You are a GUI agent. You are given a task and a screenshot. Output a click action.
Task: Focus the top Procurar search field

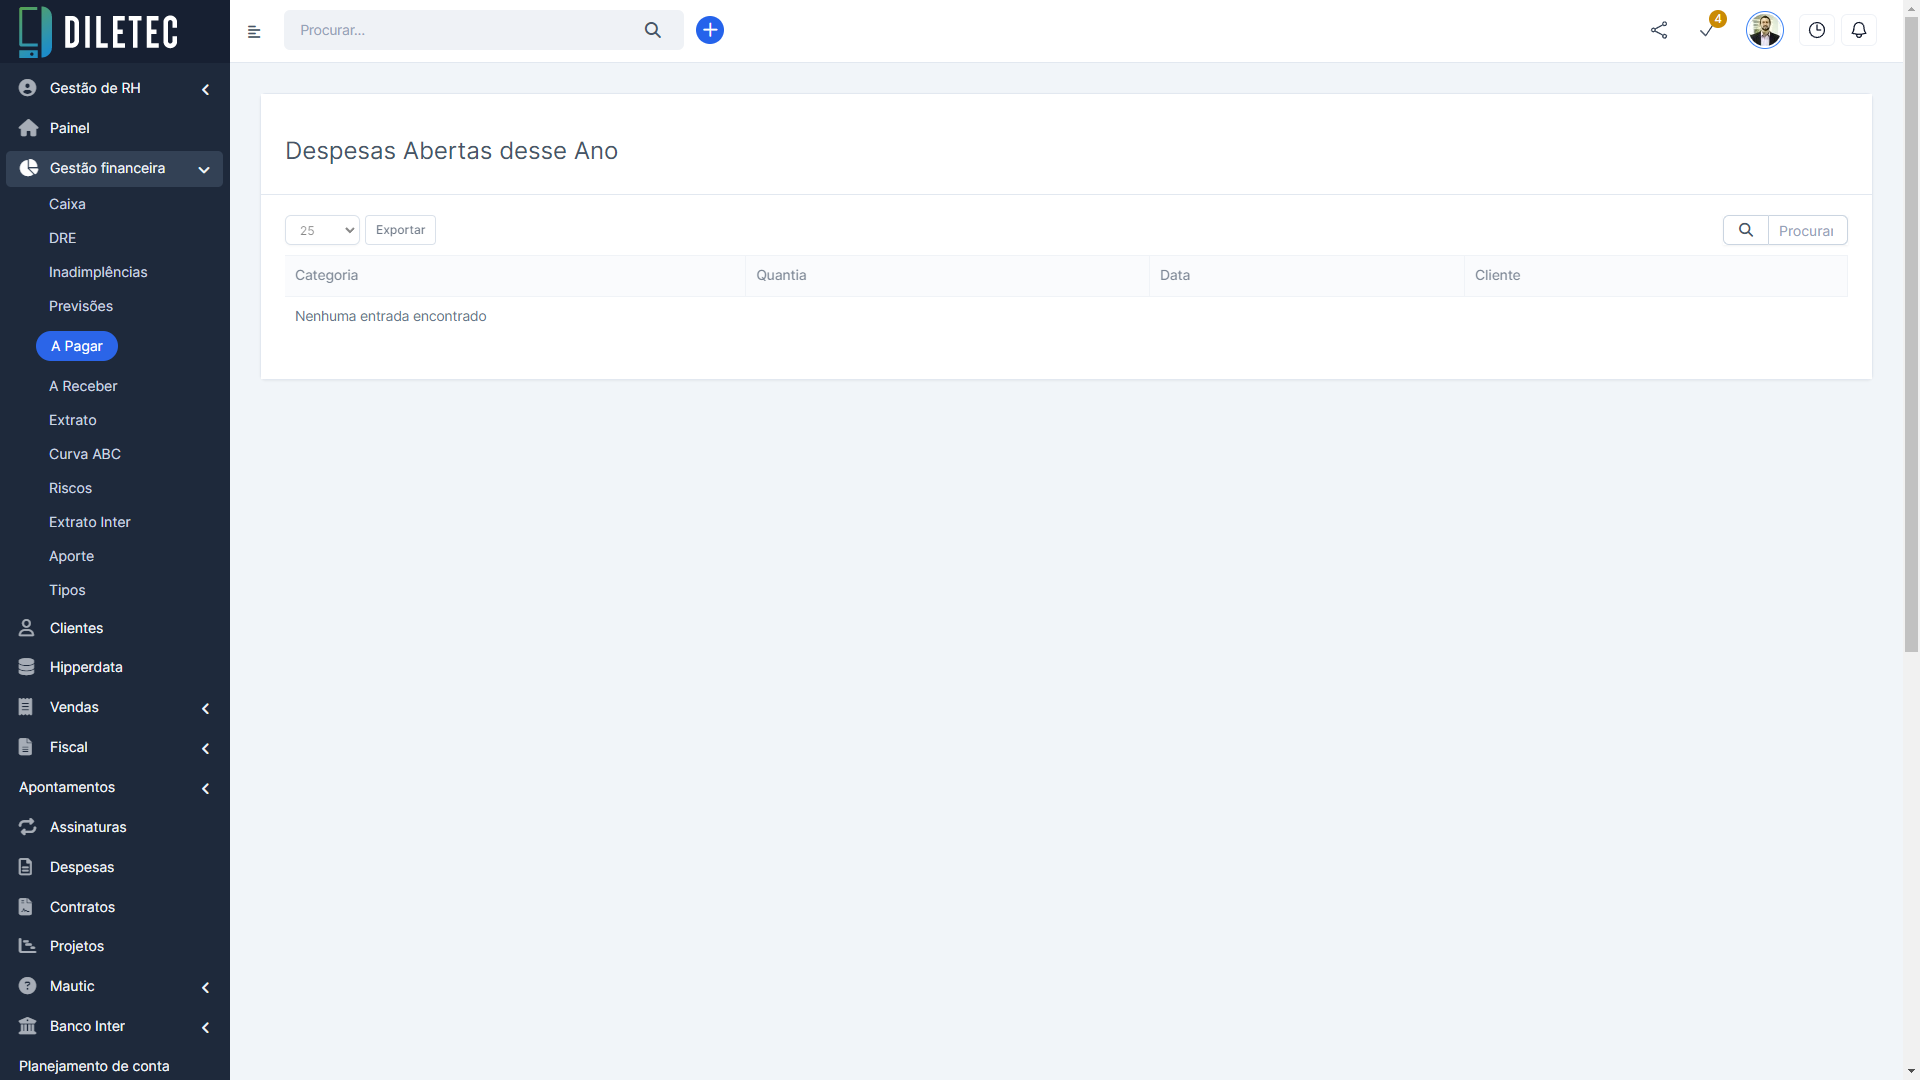pyautogui.click(x=460, y=30)
